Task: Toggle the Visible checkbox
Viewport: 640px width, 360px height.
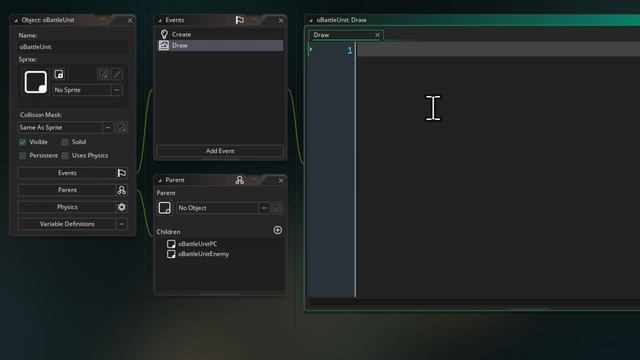Action: coord(22,142)
